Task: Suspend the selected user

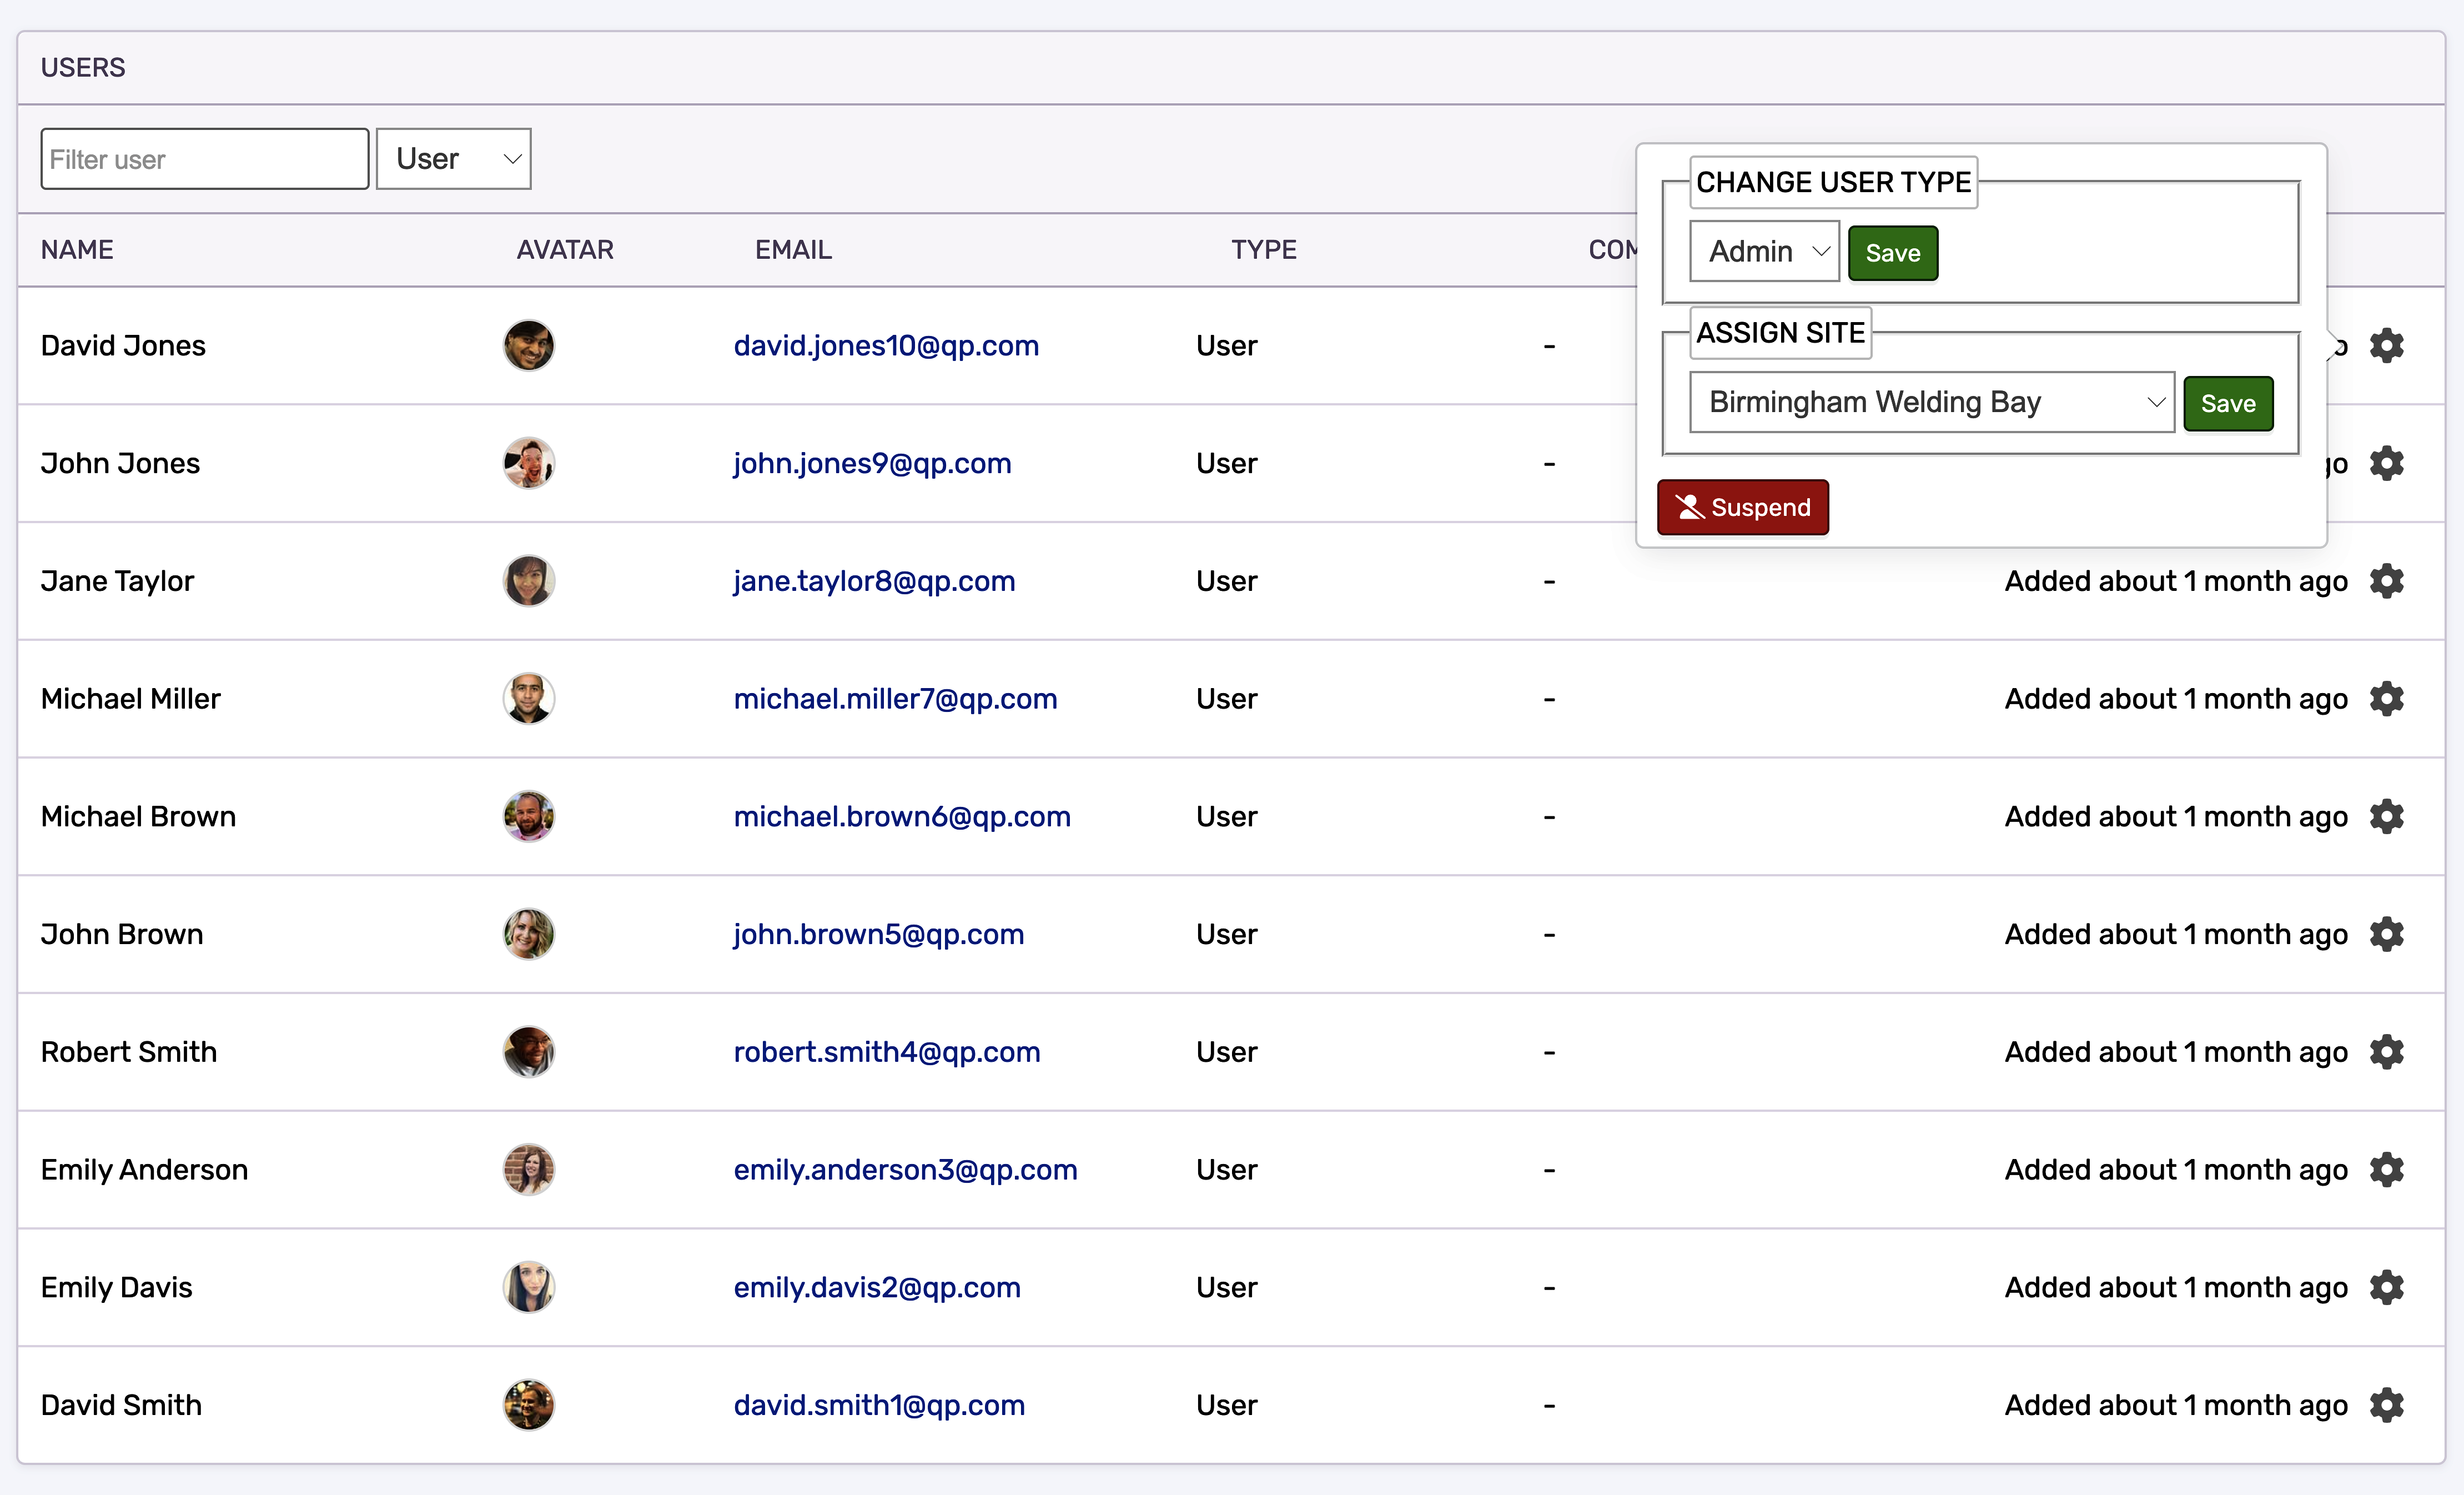Action: tap(1742, 507)
